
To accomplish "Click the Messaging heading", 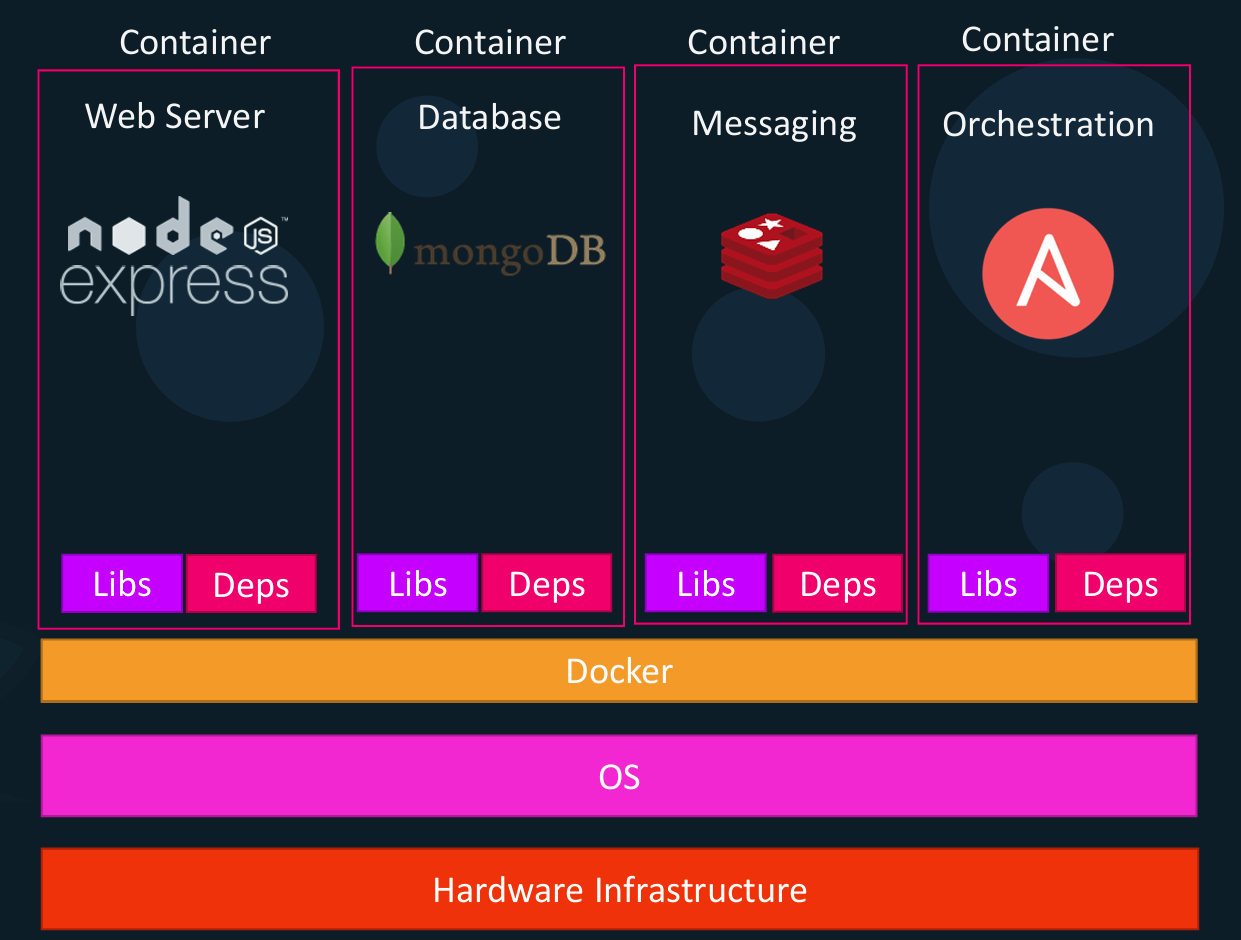I will 774,124.
